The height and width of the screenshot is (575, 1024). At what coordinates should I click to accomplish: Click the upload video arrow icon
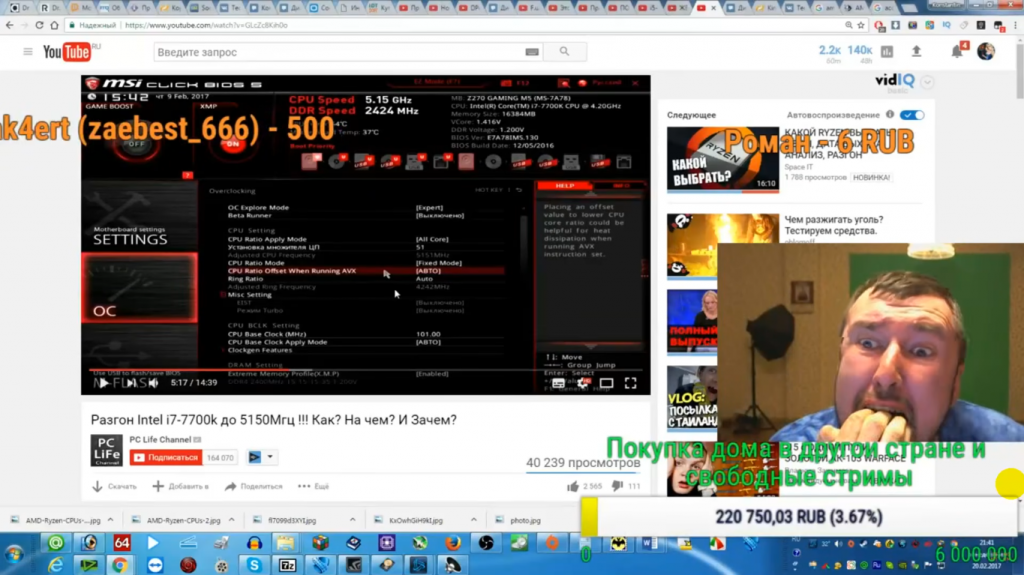pos(916,51)
